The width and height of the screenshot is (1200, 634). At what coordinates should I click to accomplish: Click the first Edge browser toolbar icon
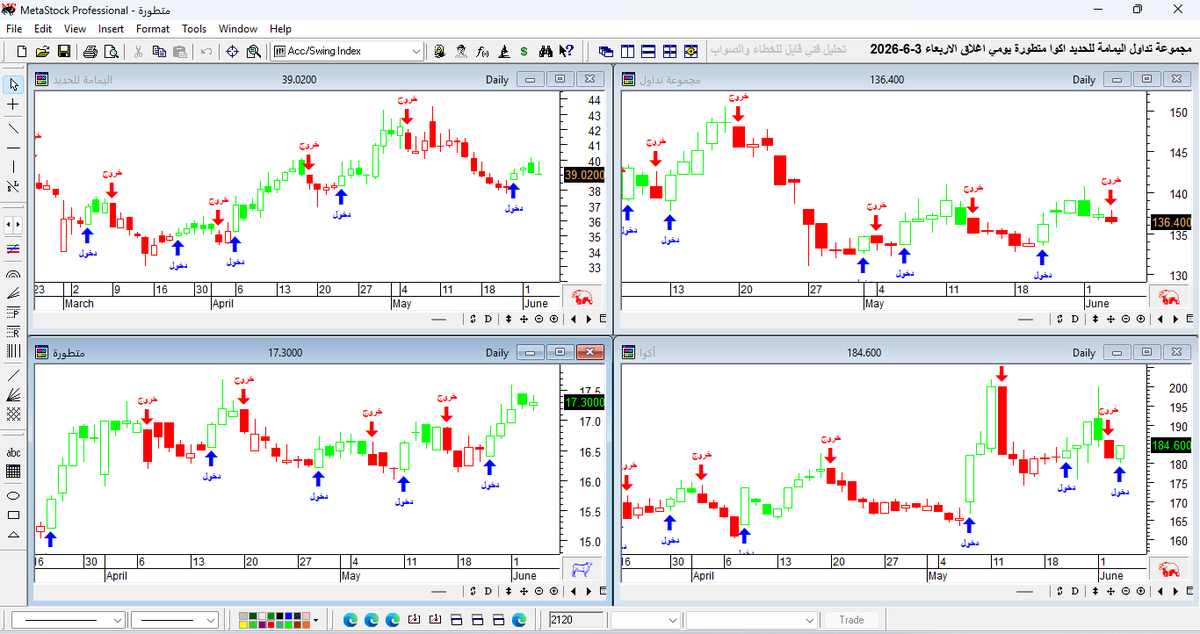(x=350, y=620)
